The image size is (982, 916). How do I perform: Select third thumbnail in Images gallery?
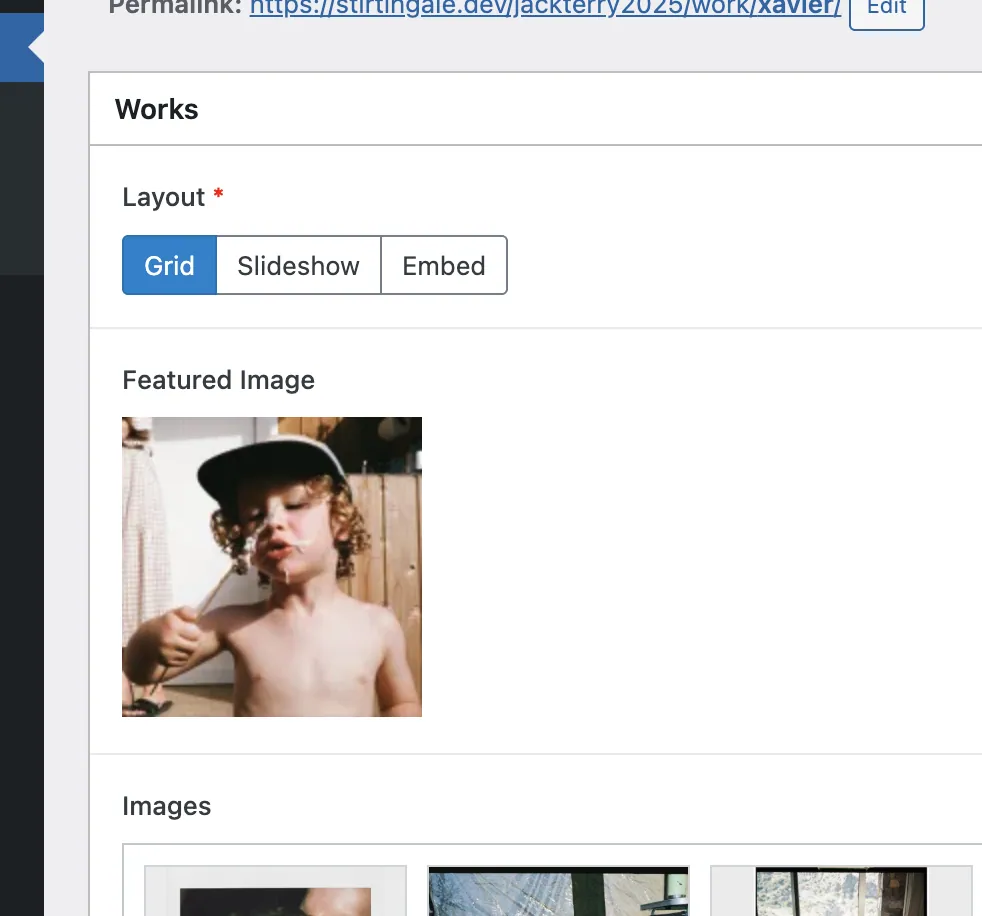click(841, 893)
